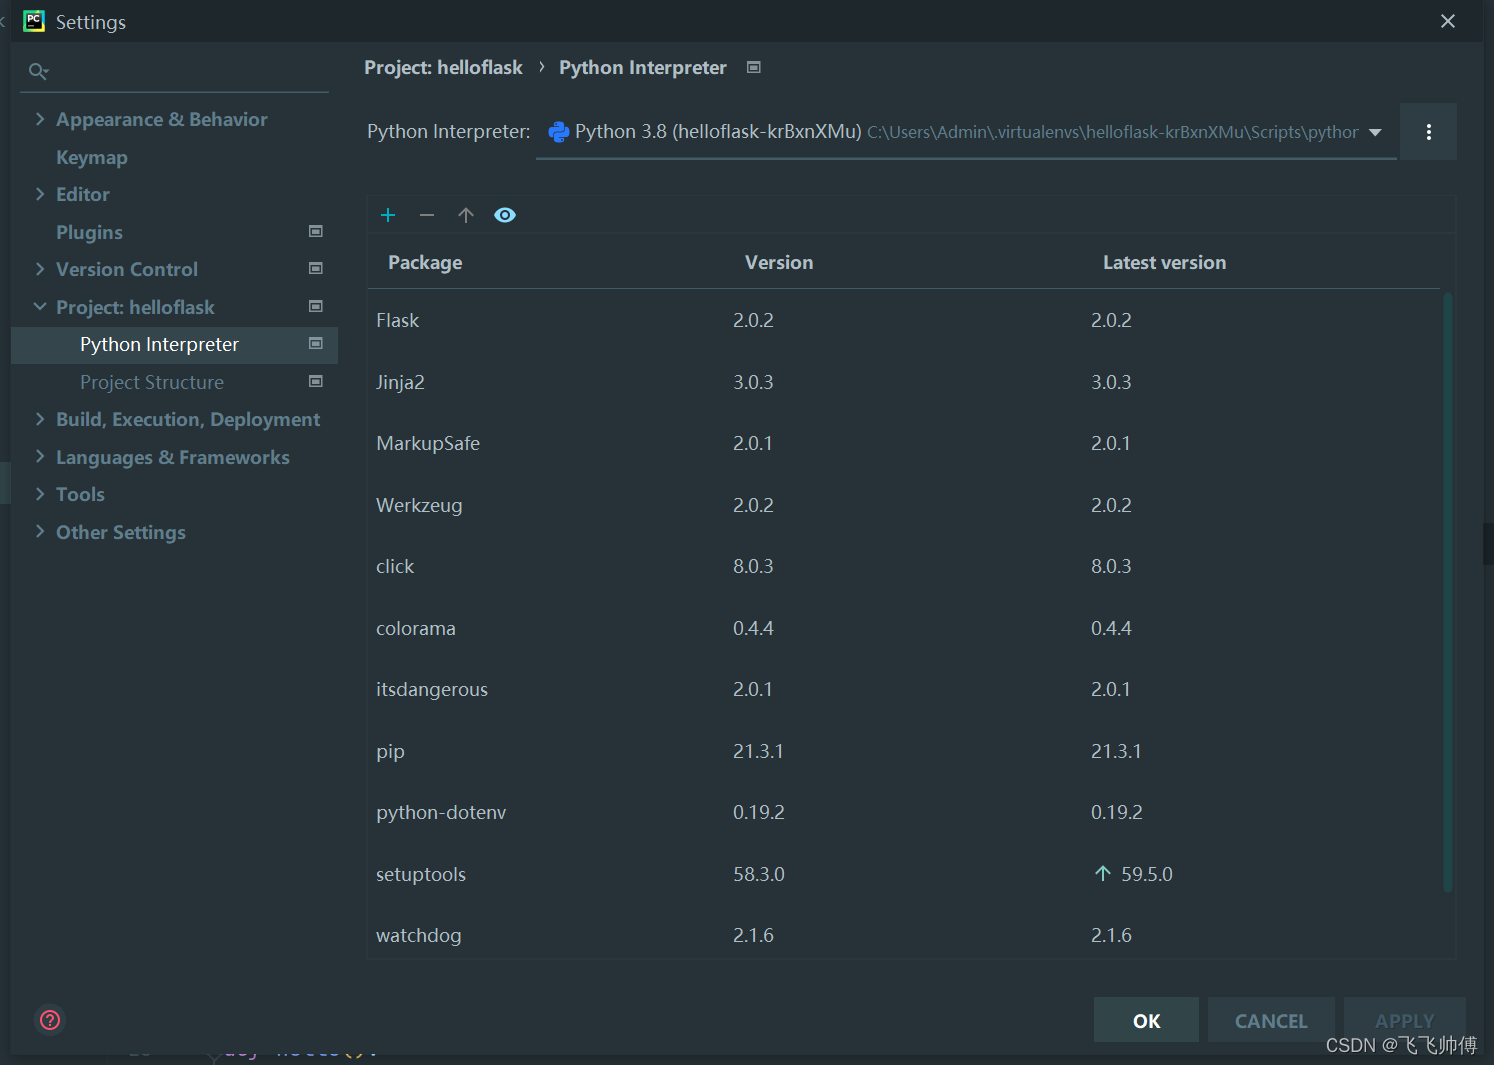Click the upgrade arrow toolbar icon
The image size is (1494, 1065).
click(x=466, y=215)
